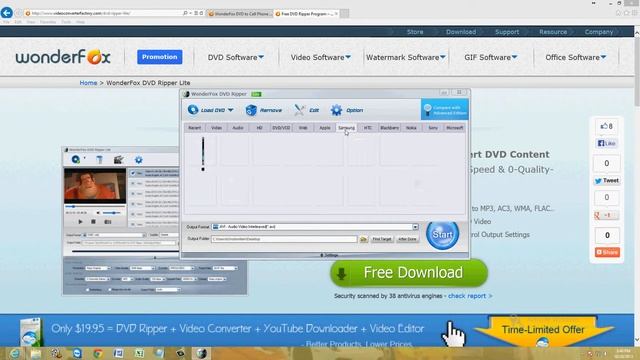Open the Resource link in the top bar
Image resolution: width=640 pixels, height=360 pixels.
[553, 32]
